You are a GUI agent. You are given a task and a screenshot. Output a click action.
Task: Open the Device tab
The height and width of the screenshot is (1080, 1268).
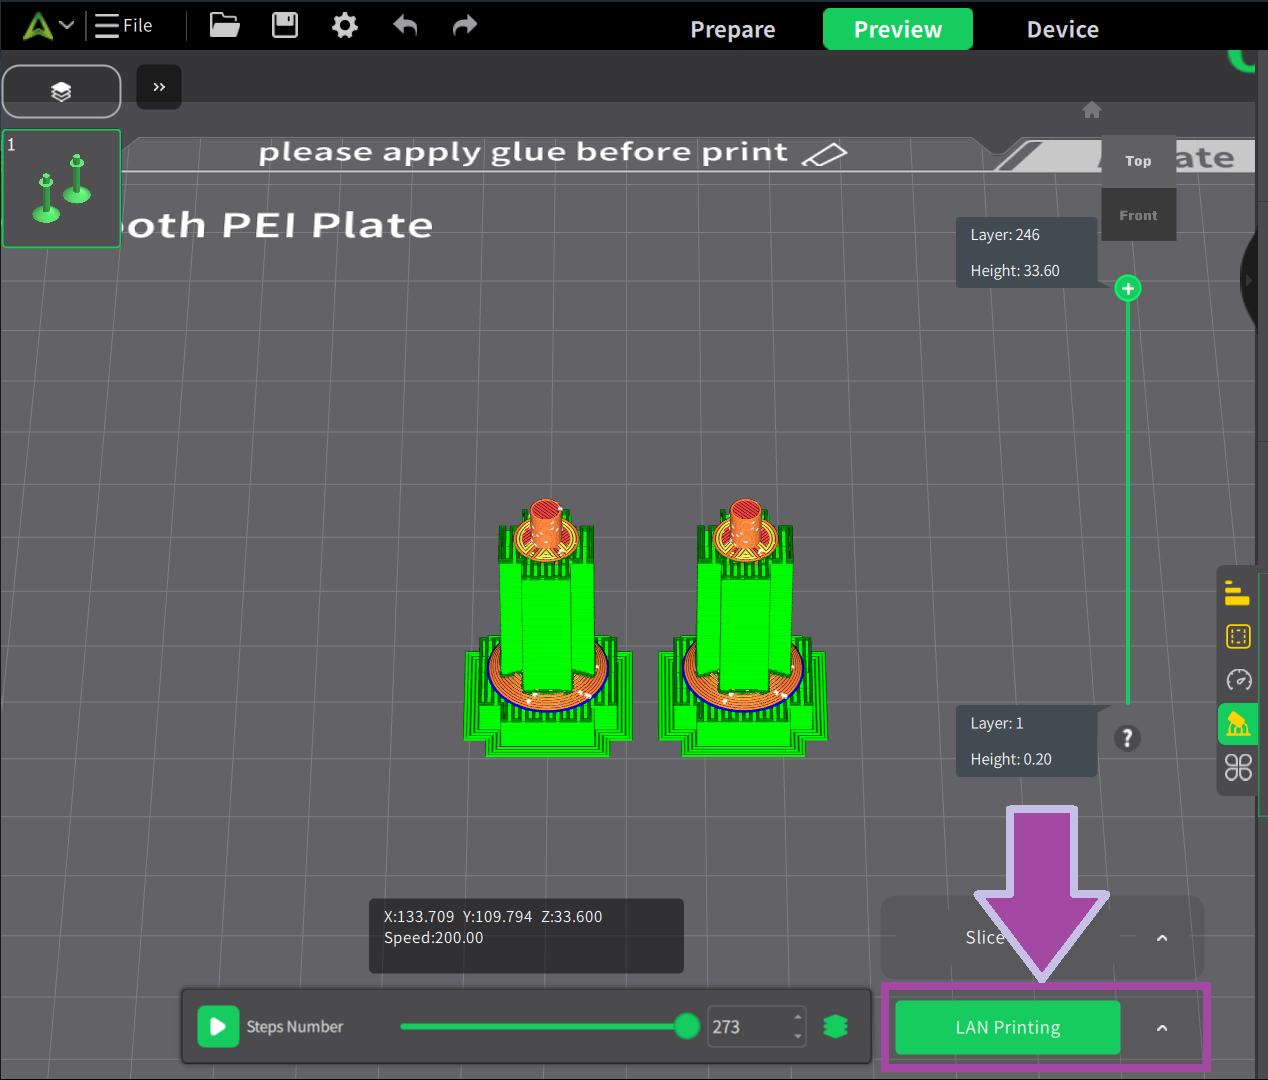click(x=1062, y=30)
